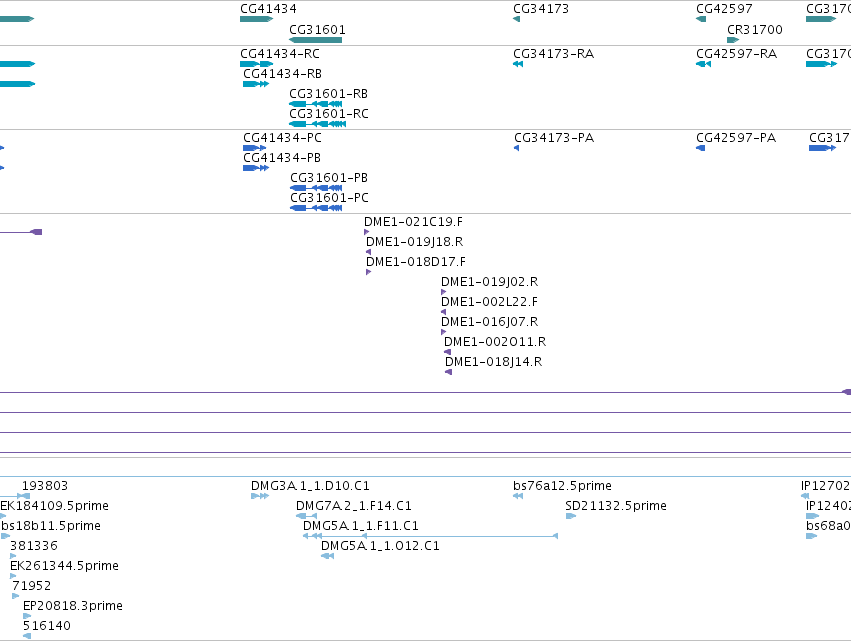Click the DMG5A.1_1.O12.C1 arrow glyph
Viewport: 851px width, 641px height.
click(327, 556)
